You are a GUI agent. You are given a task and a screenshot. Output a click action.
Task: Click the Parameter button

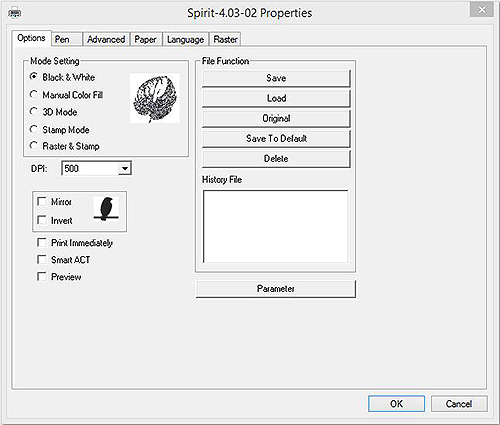coord(276,289)
